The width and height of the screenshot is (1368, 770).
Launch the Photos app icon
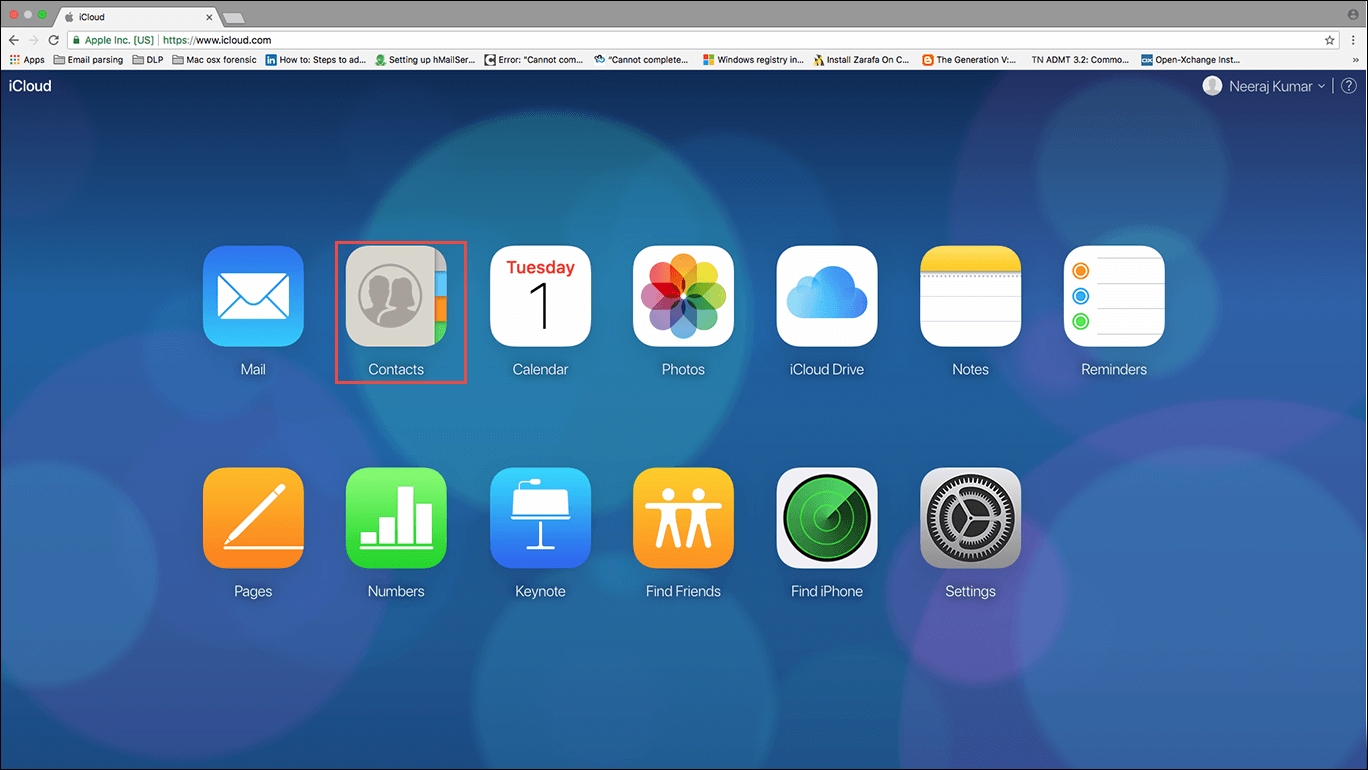pyautogui.click(x=683, y=296)
